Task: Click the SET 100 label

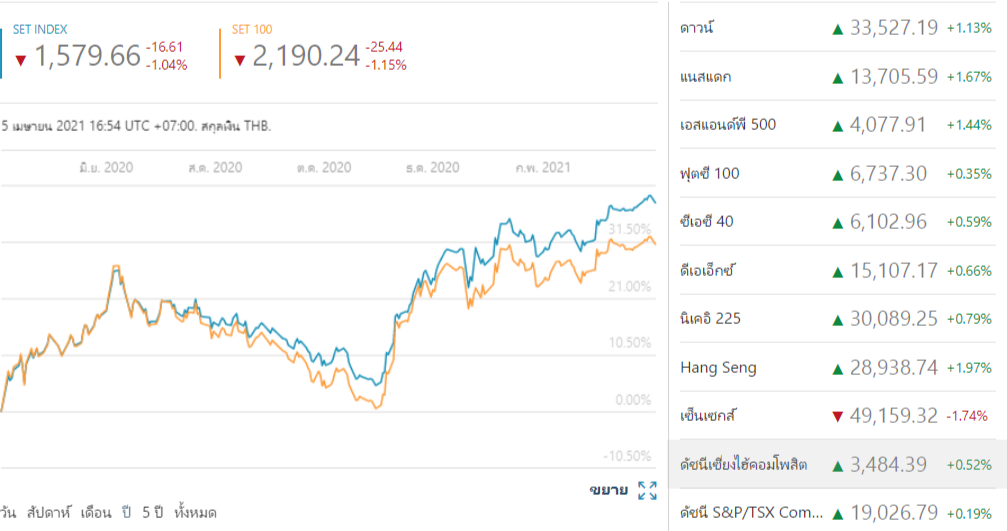Action: coord(252,30)
